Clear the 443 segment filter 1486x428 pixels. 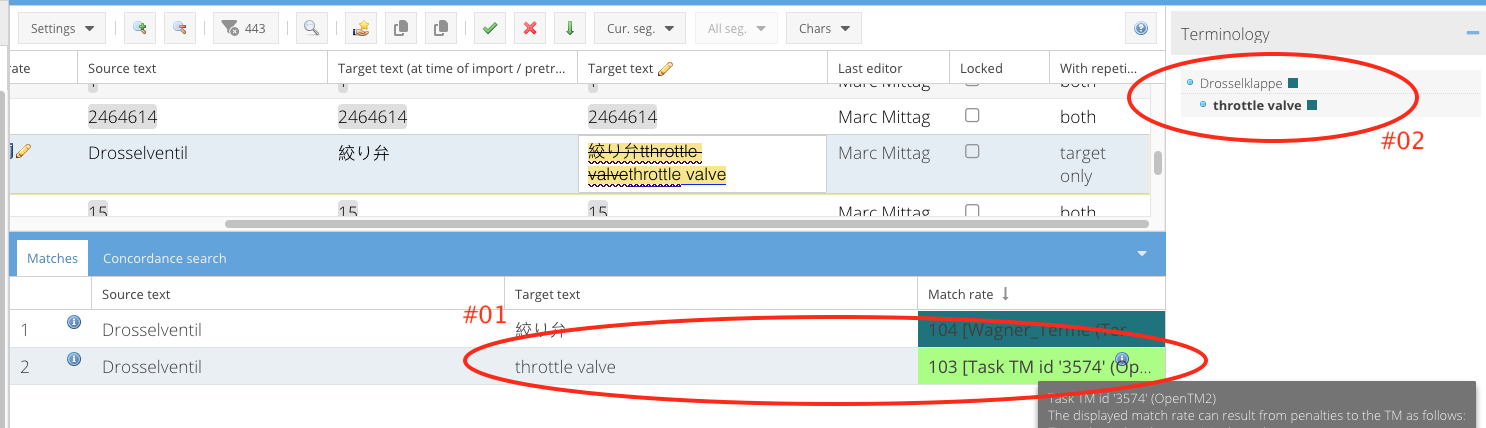tap(245, 29)
